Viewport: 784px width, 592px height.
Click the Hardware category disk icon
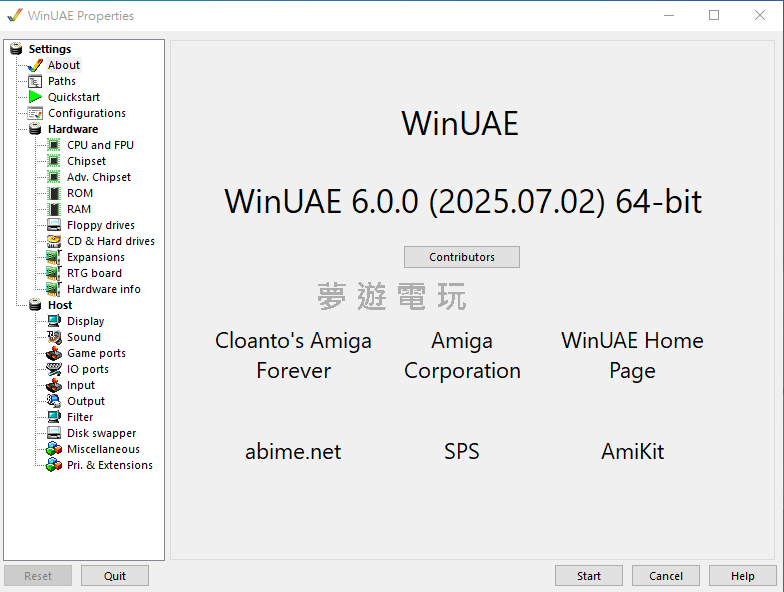click(x=35, y=129)
